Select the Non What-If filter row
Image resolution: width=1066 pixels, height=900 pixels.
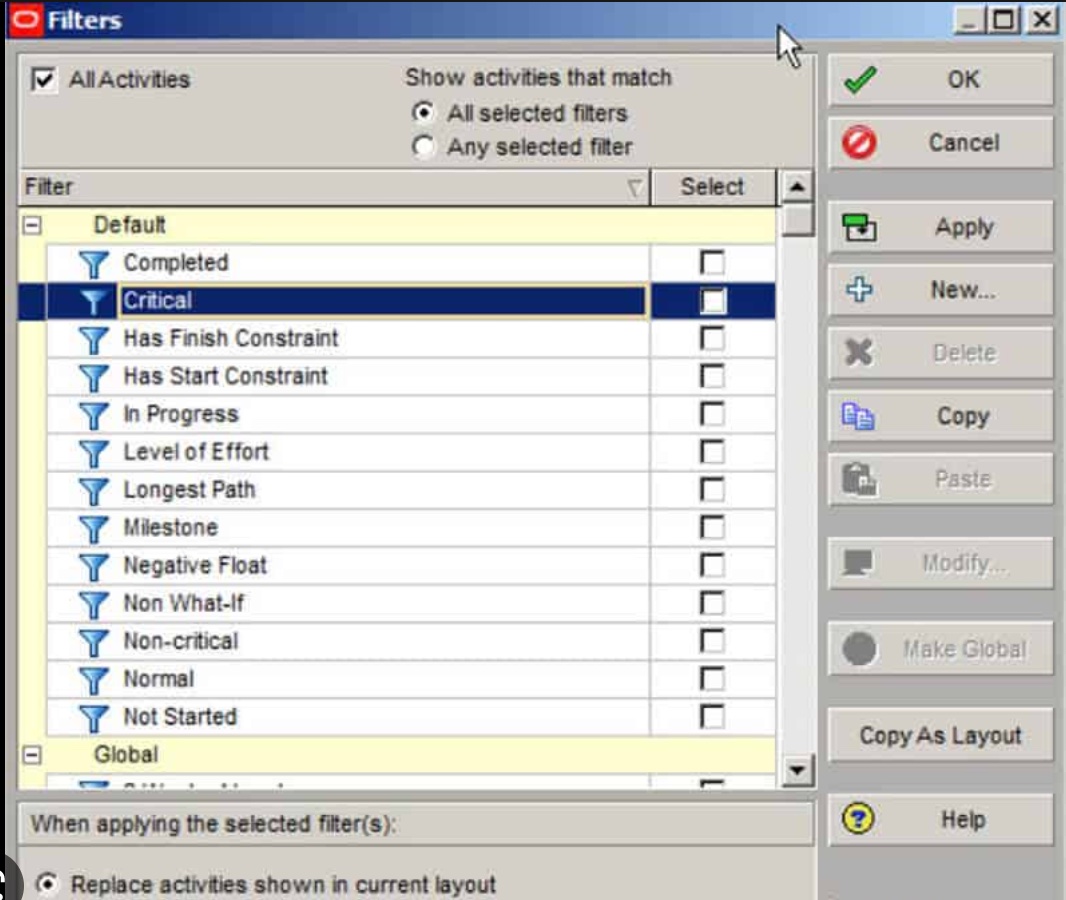click(x=411, y=603)
